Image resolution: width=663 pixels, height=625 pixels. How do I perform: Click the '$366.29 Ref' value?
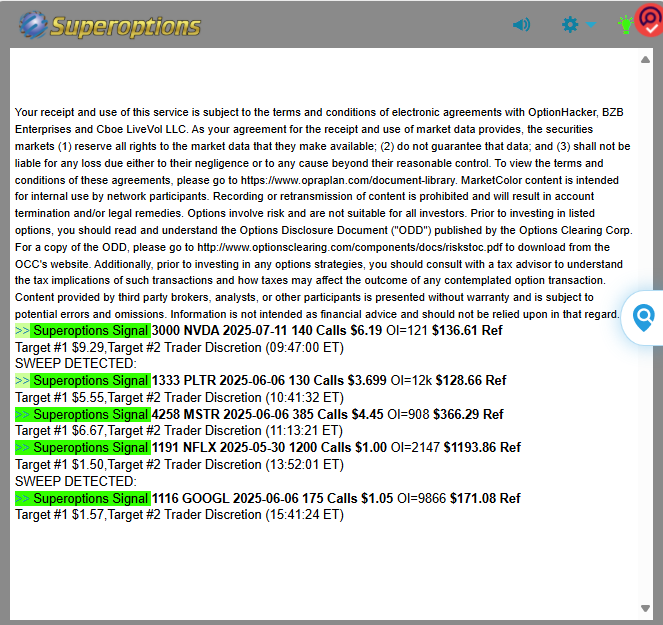click(468, 414)
